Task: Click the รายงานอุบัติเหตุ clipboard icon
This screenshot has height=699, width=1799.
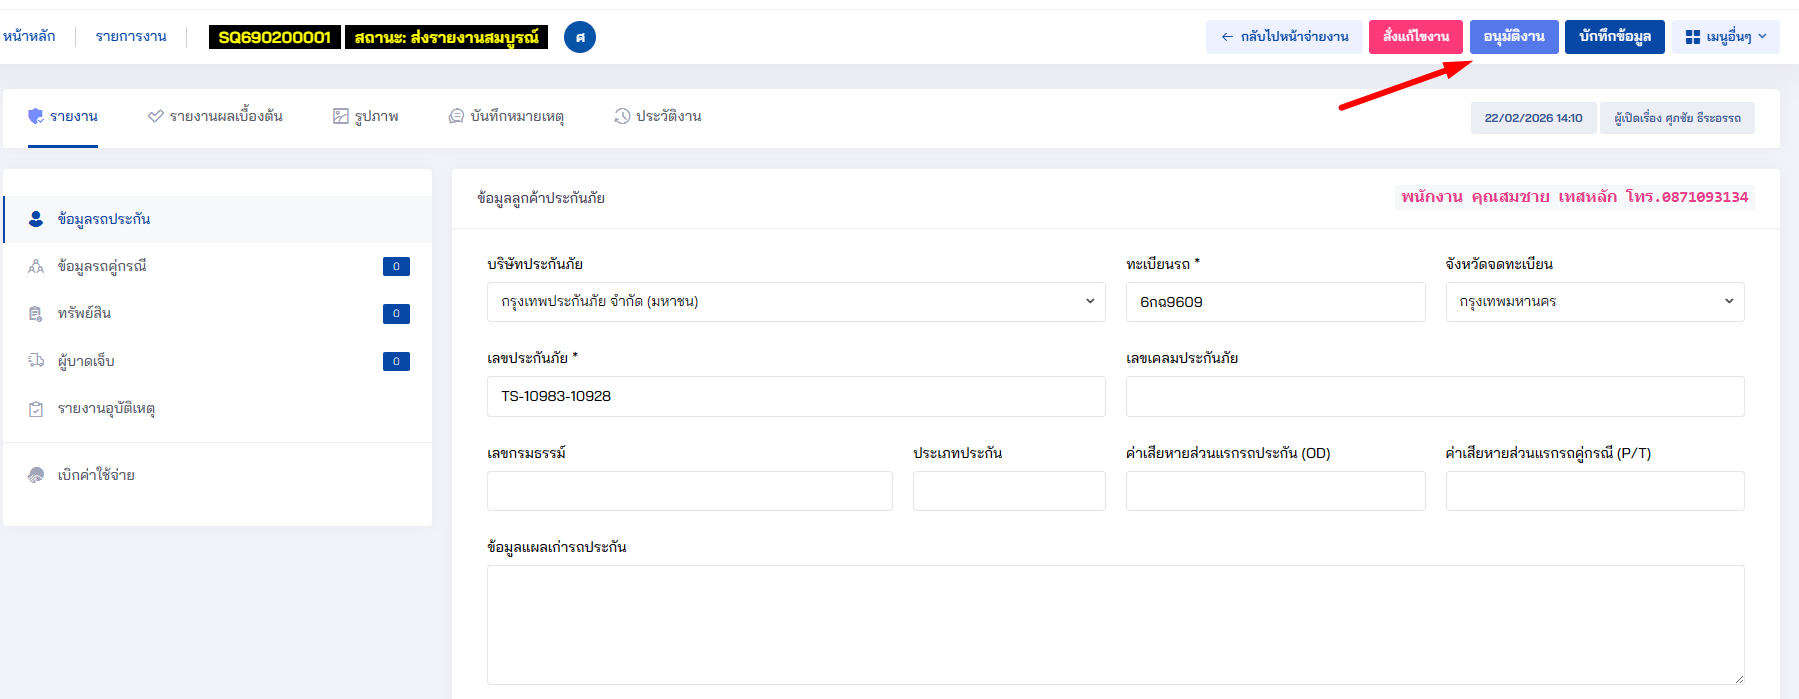Action: 36,409
